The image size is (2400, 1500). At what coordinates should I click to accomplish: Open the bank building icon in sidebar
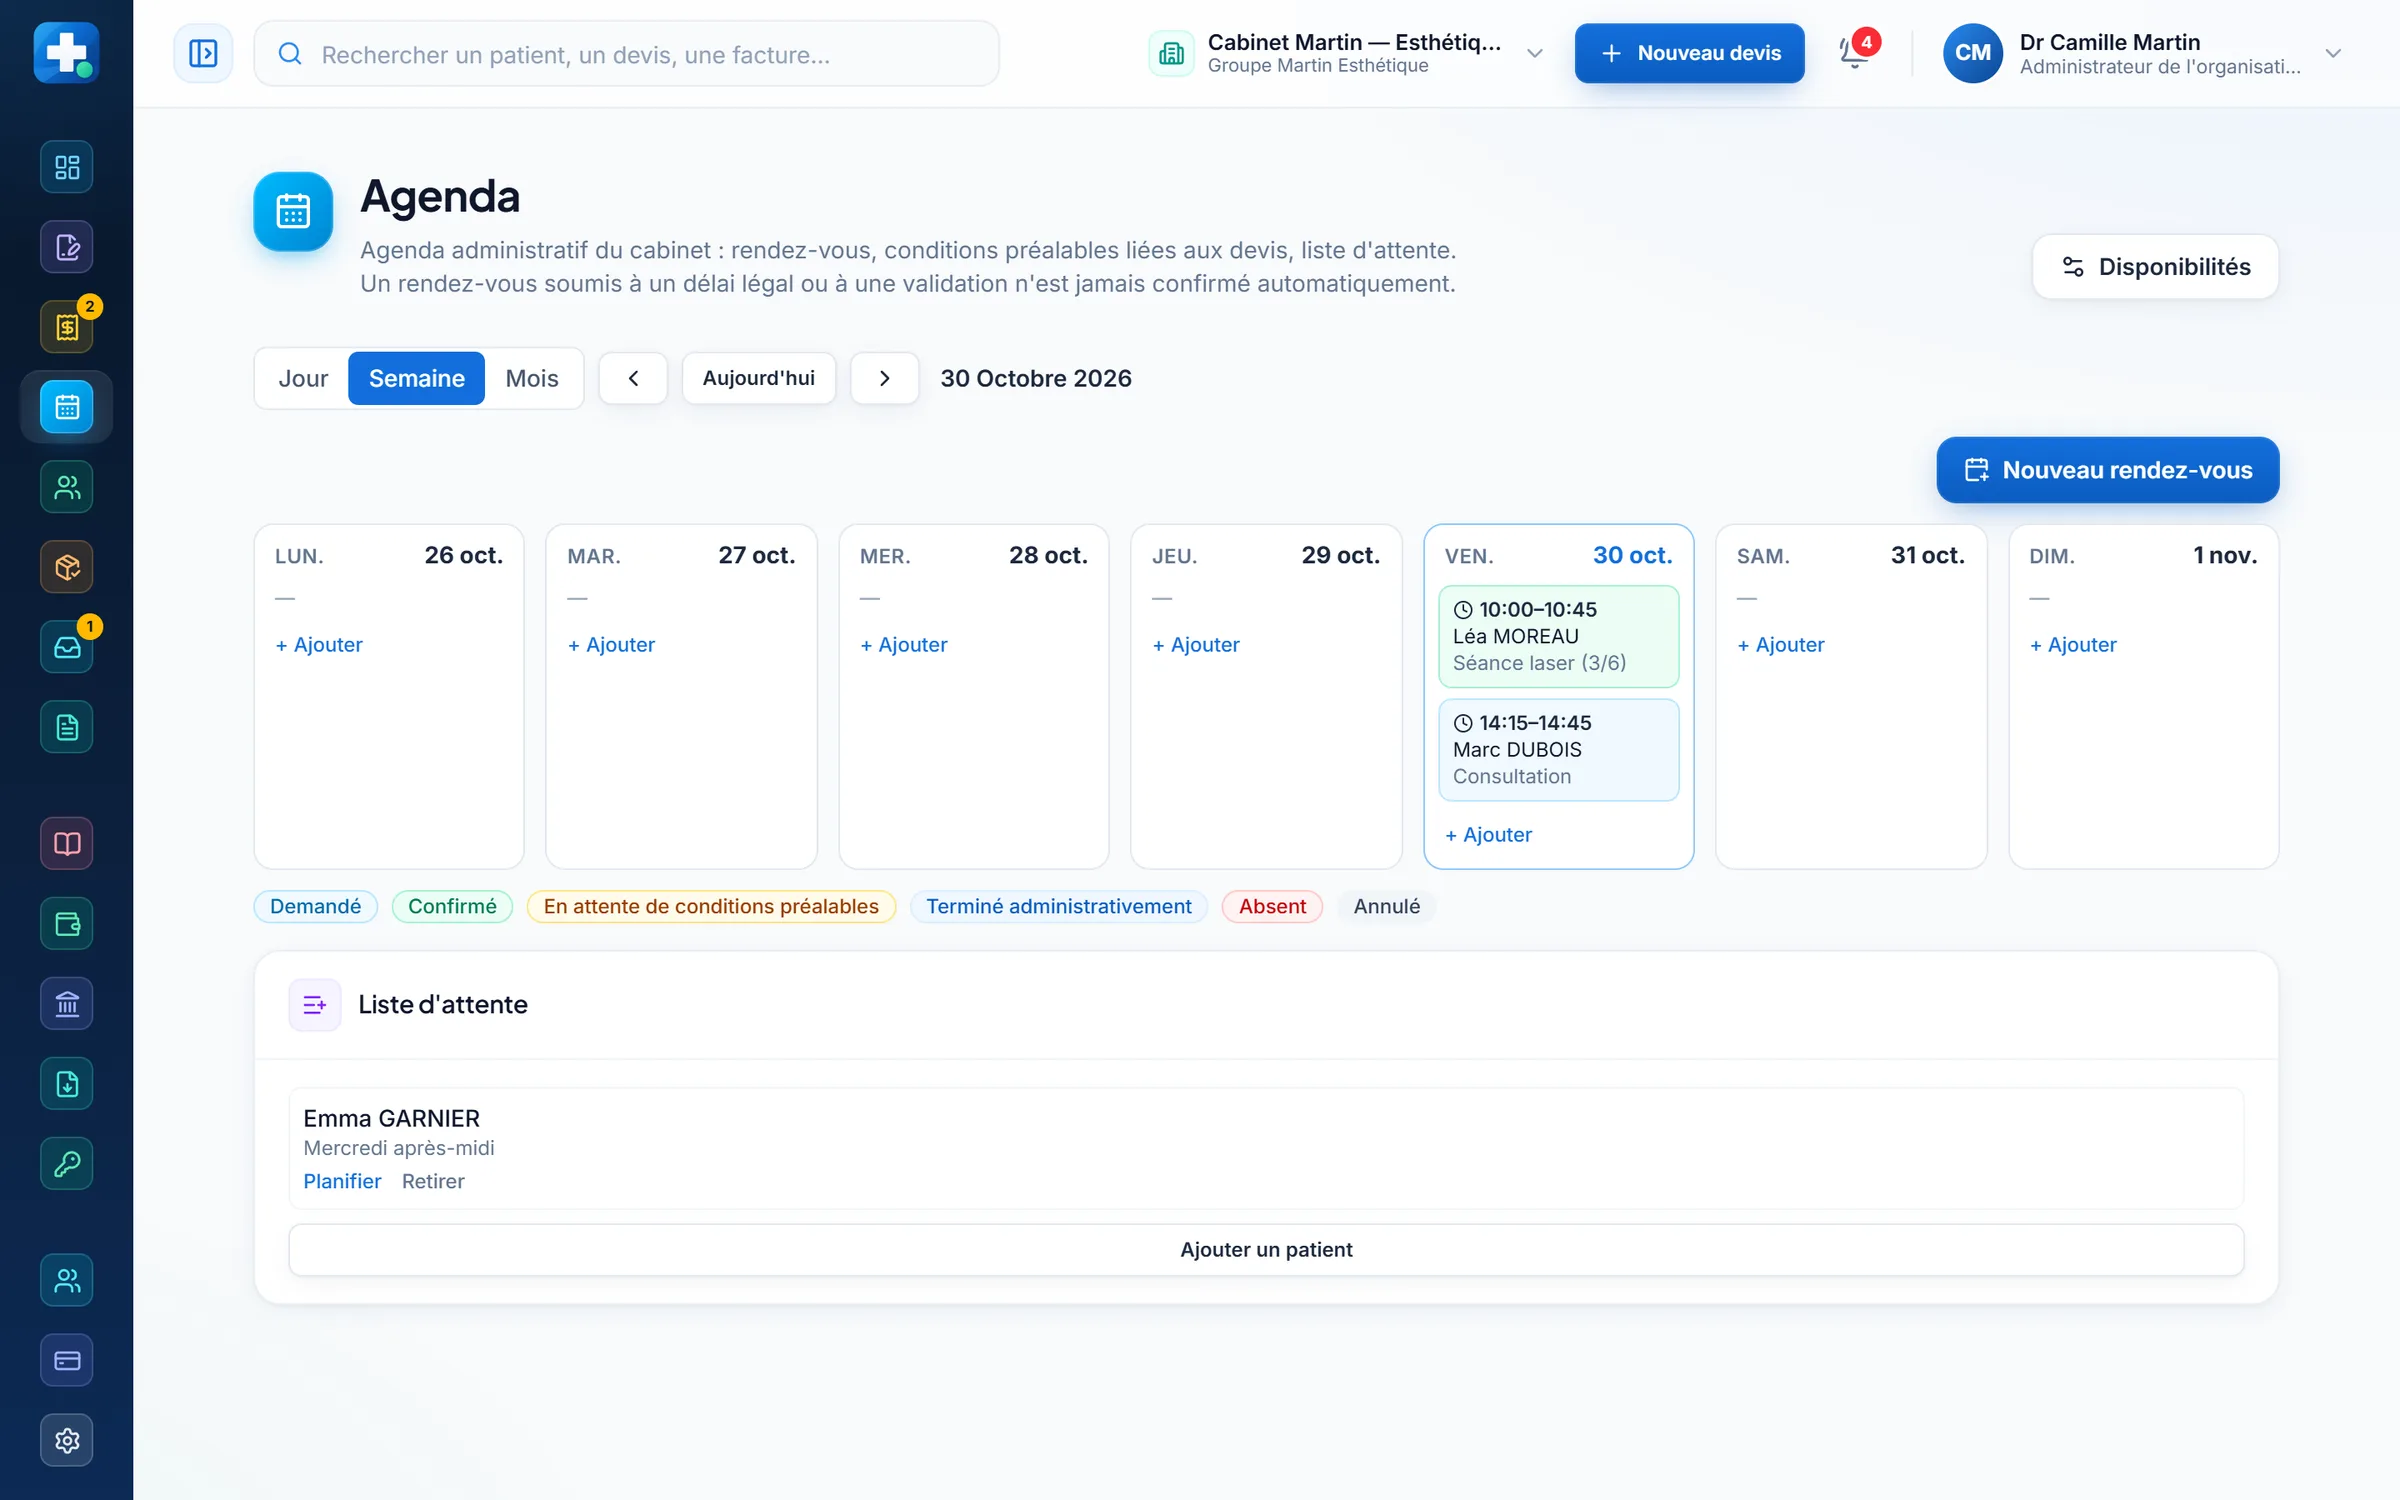67,1003
